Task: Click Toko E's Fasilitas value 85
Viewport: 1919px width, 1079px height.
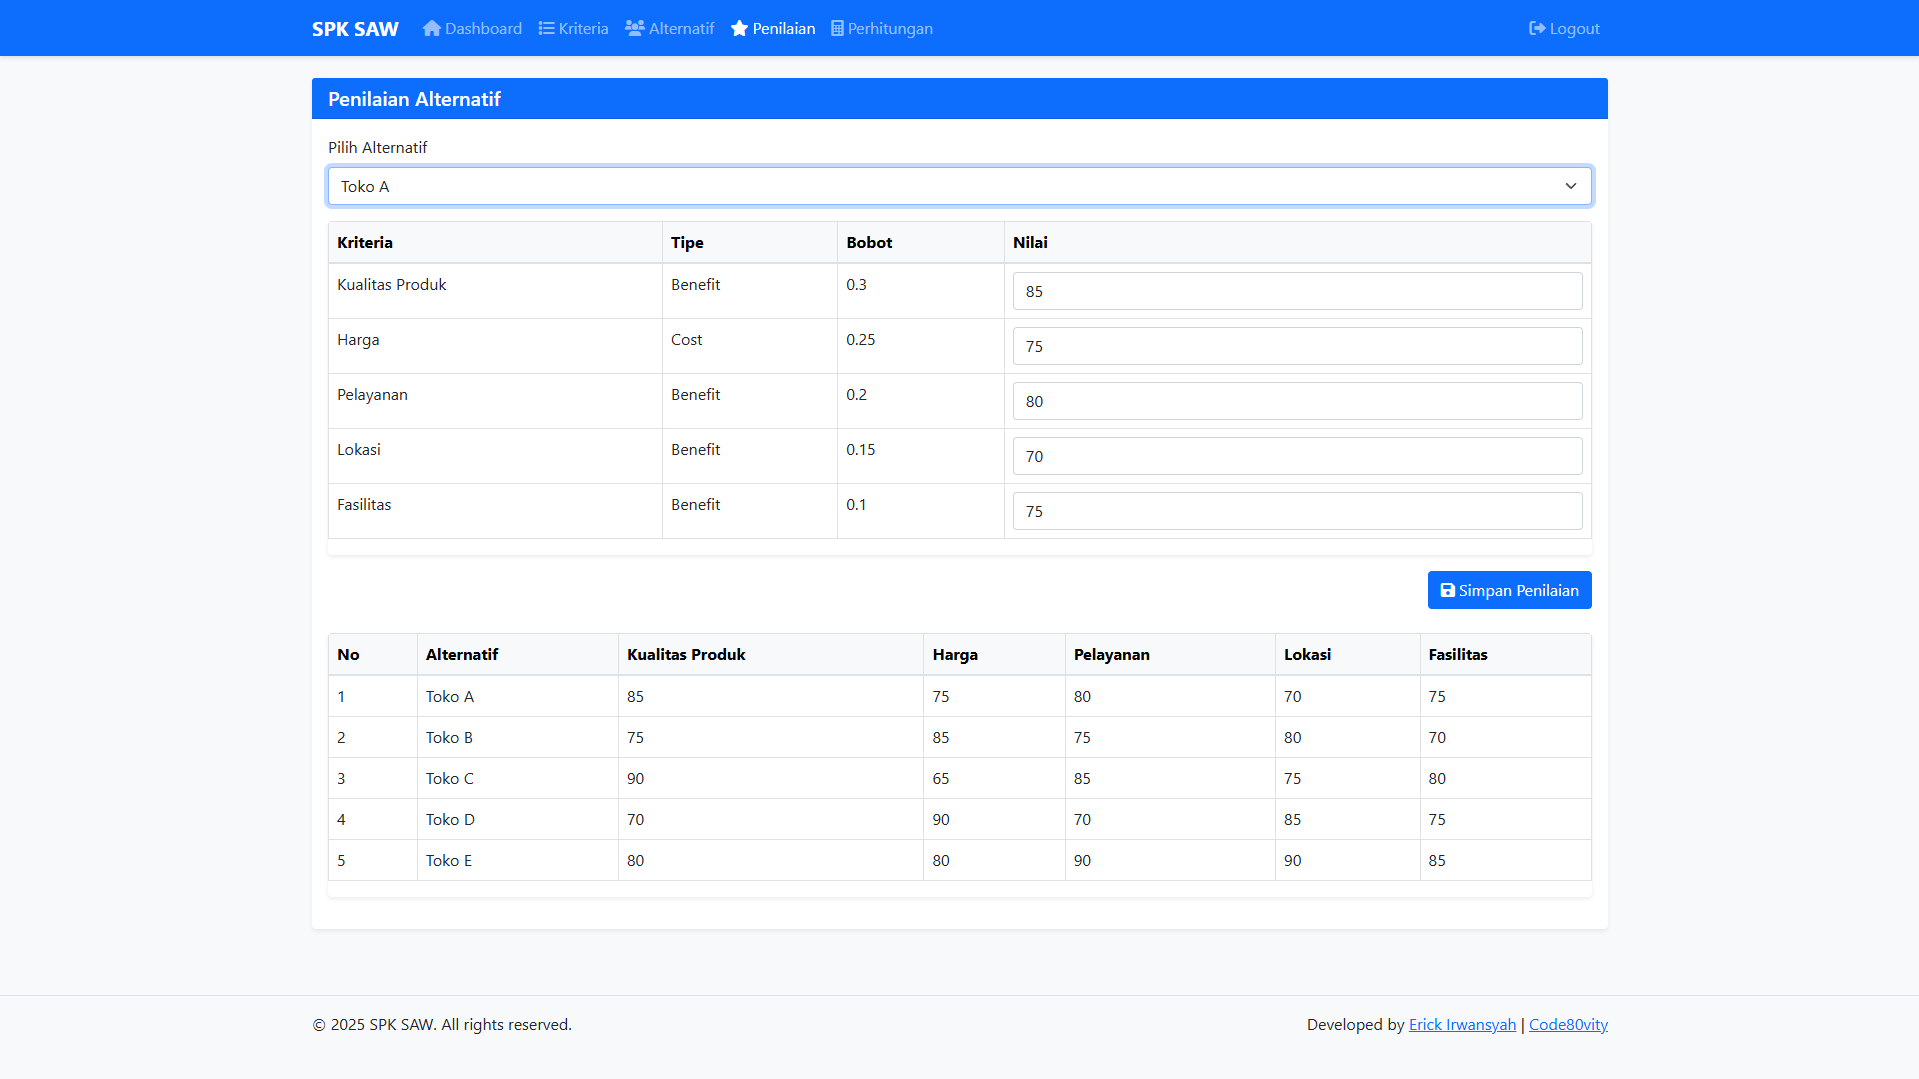Action: [x=1437, y=860]
